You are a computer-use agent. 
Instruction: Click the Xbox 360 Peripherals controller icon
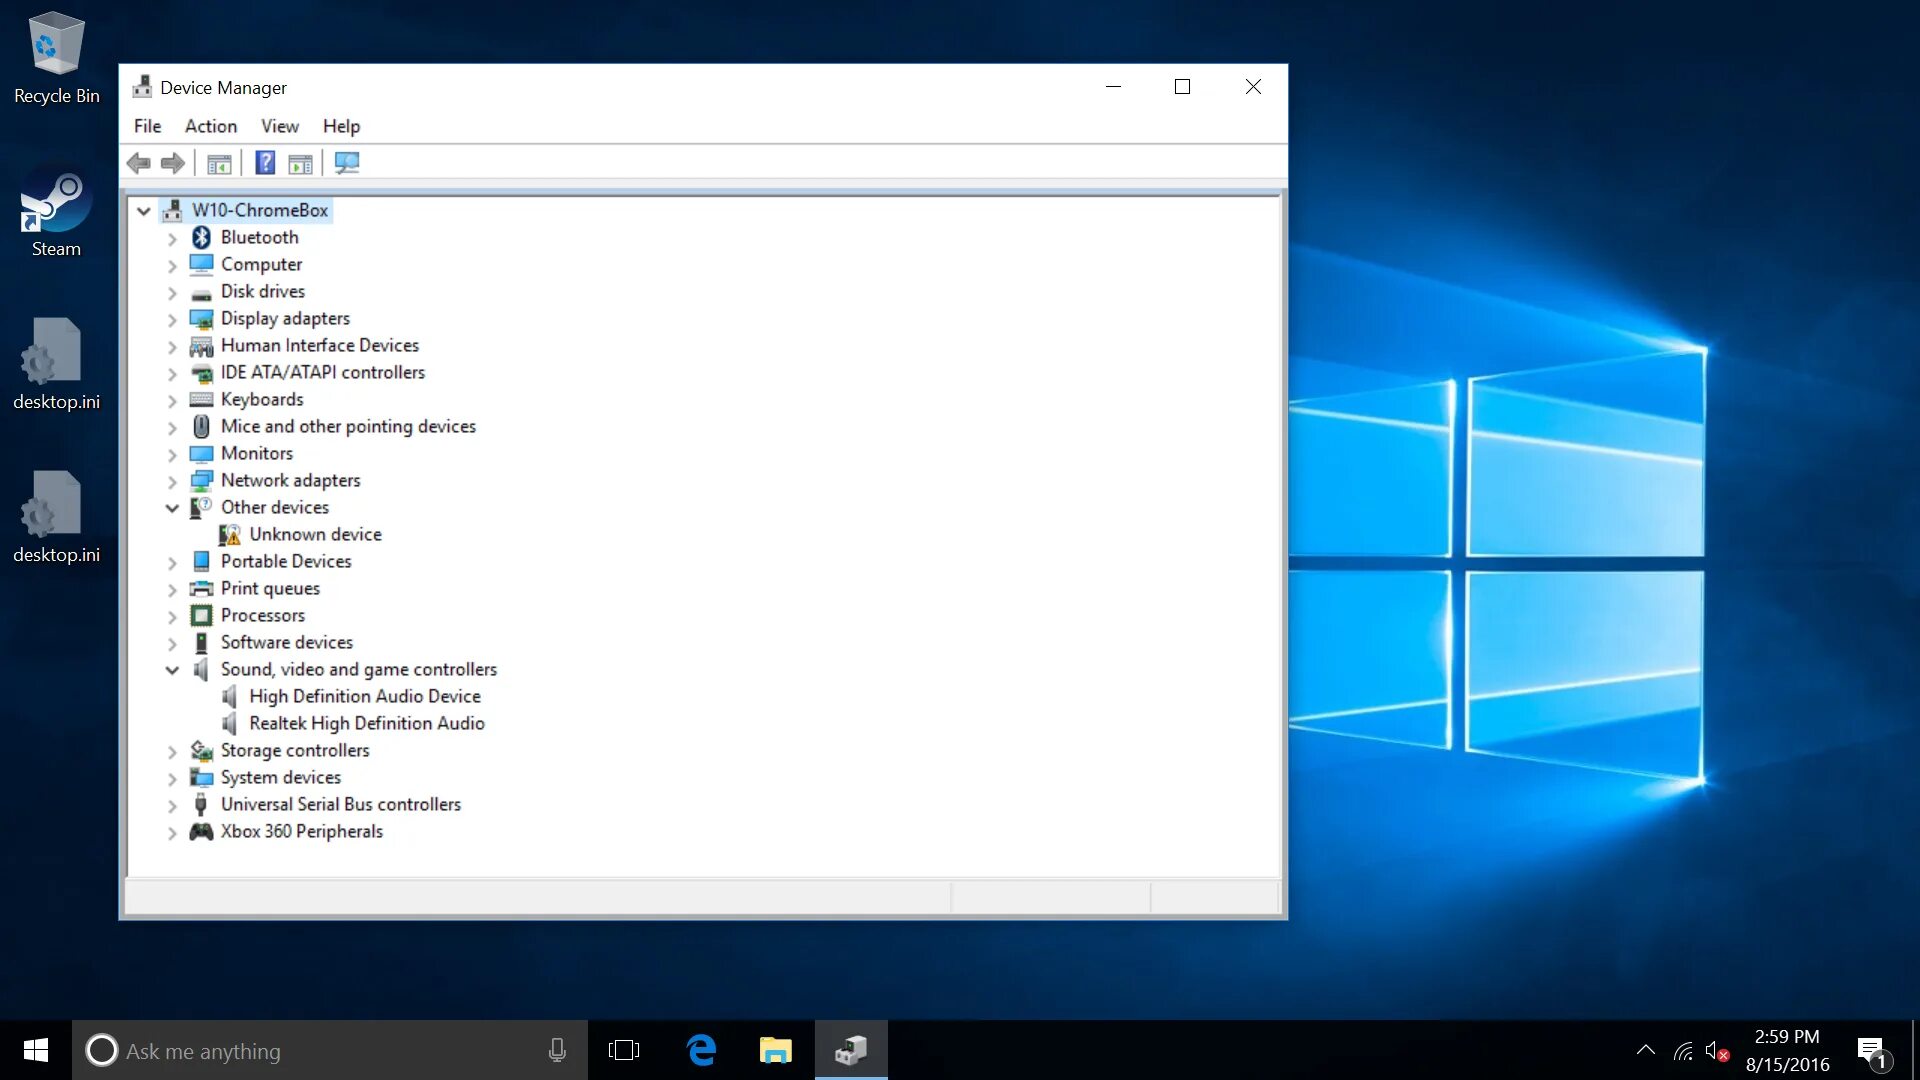point(201,831)
